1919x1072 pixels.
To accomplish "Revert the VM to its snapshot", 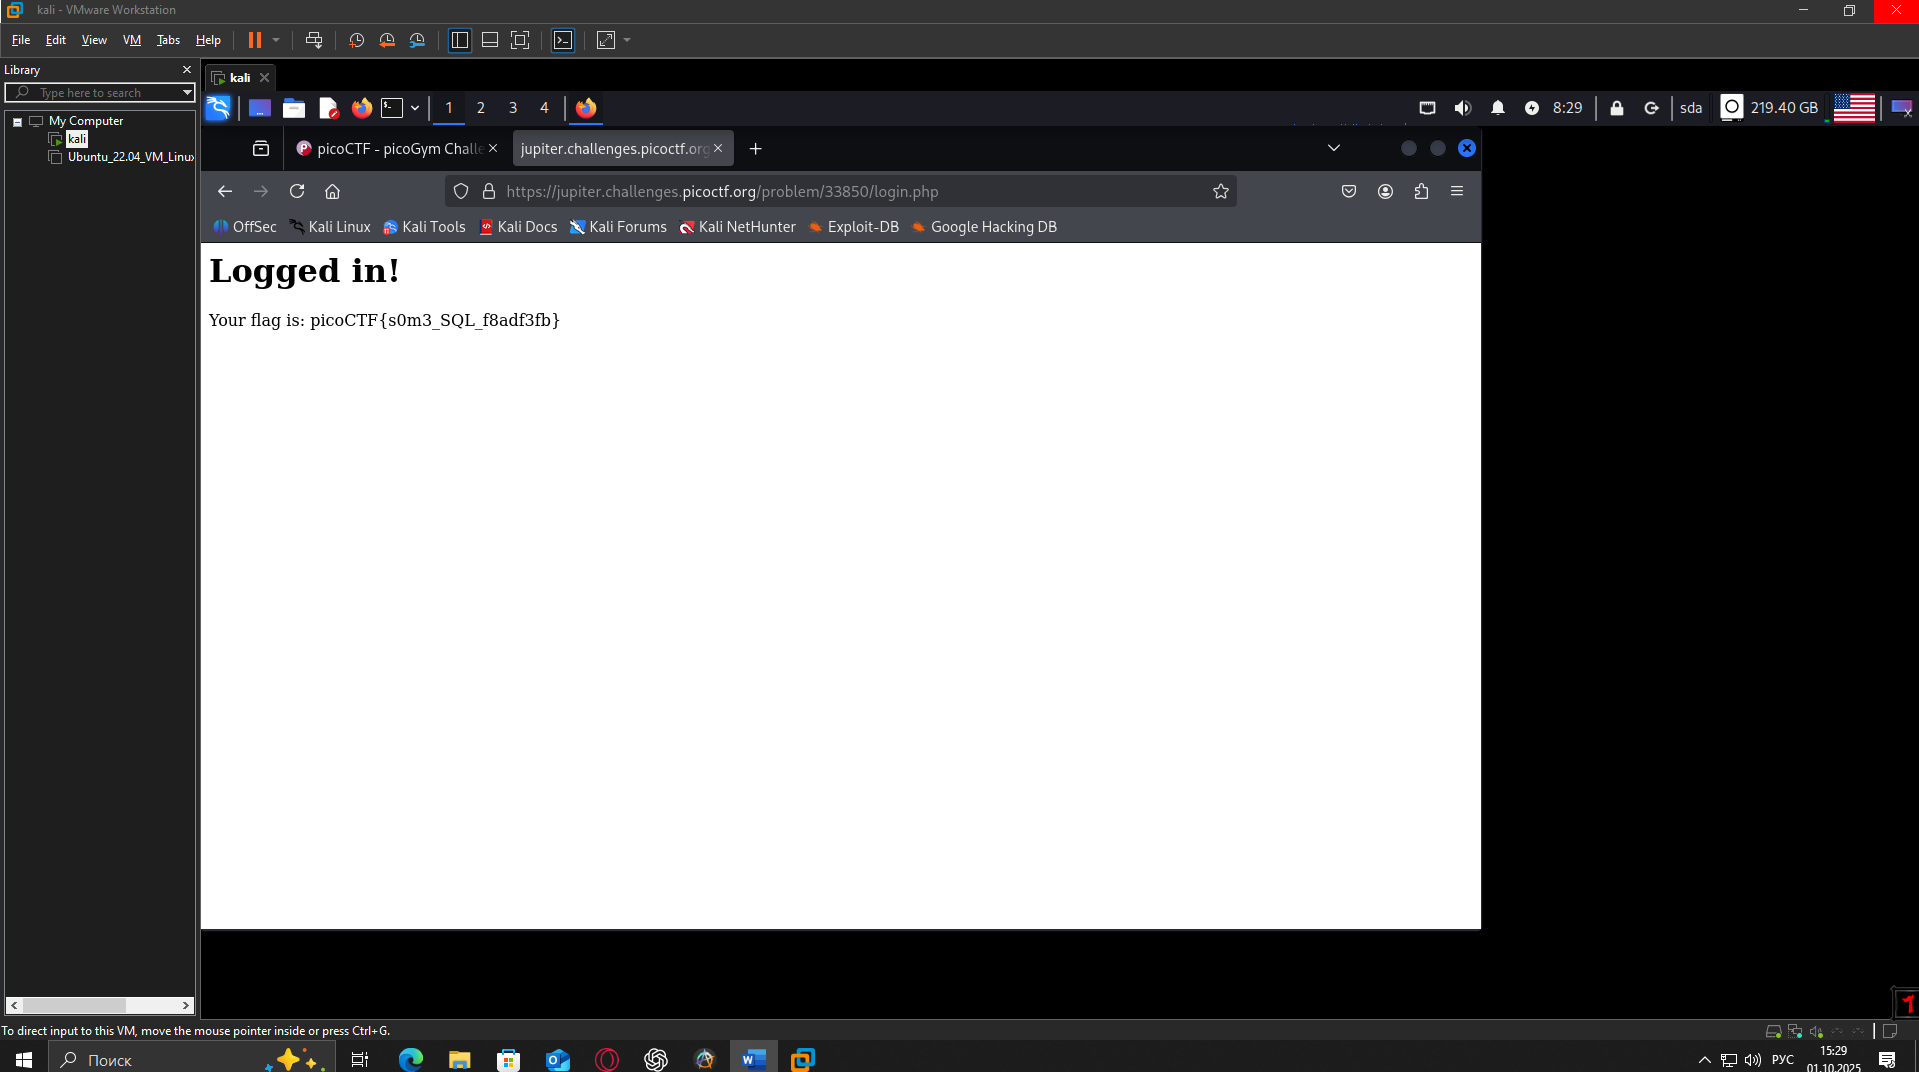I will [x=387, y=40].
